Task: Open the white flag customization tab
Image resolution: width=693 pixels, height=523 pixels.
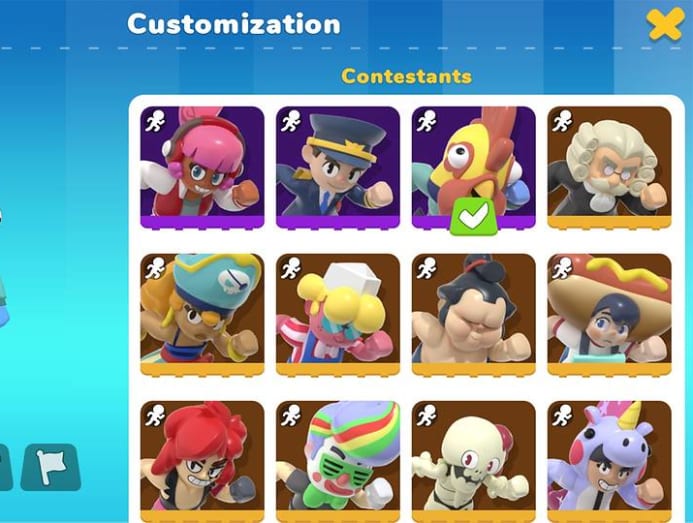Action: click(50, 467)
